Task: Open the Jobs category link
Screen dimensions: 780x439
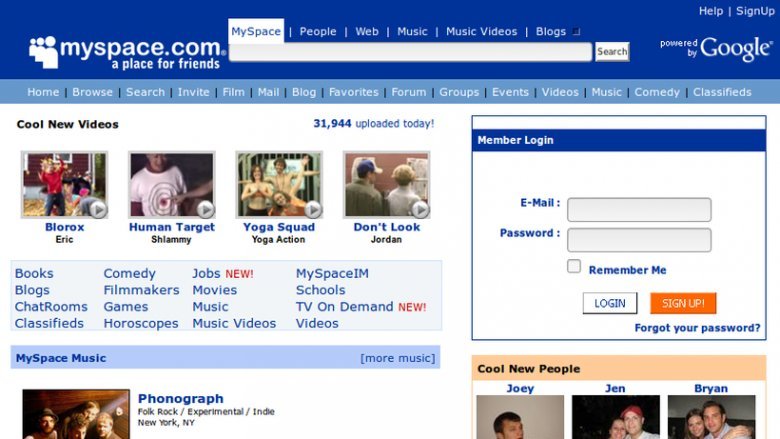Action: point(206,273)
